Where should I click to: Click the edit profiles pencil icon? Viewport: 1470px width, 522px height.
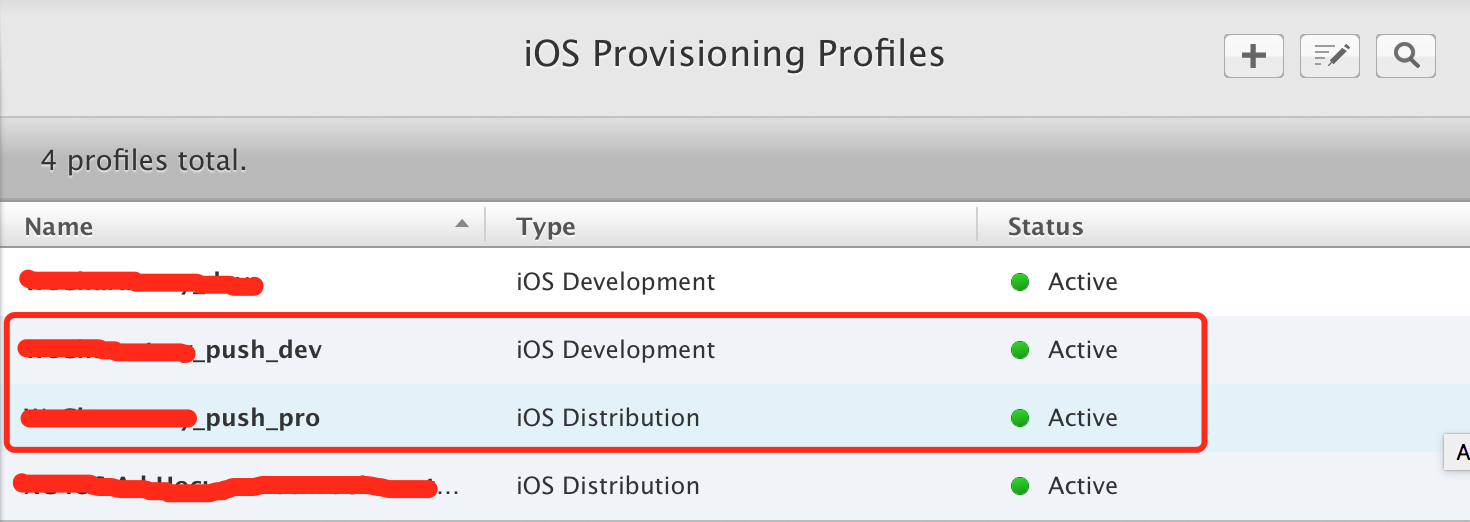point(1329,56)
